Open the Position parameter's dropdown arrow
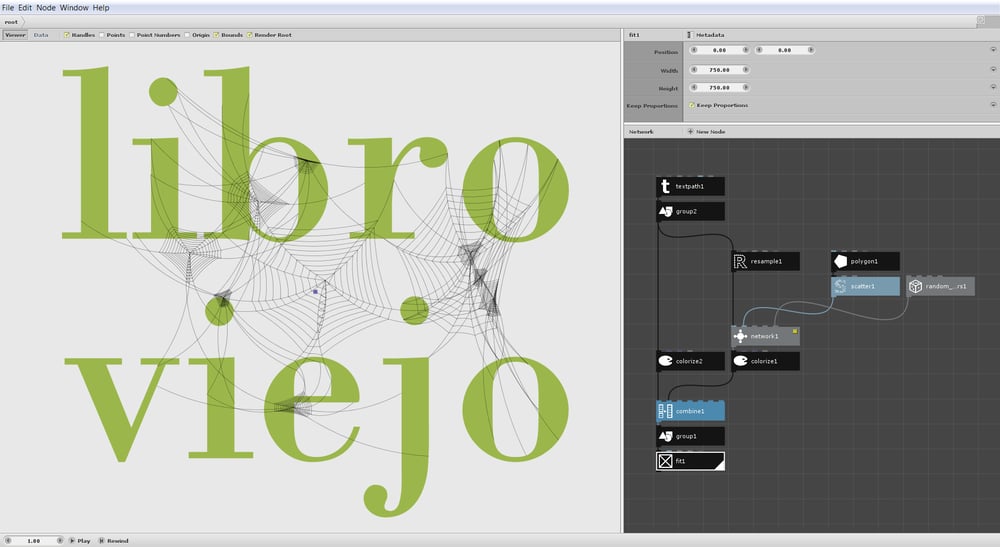 (993, 50)
